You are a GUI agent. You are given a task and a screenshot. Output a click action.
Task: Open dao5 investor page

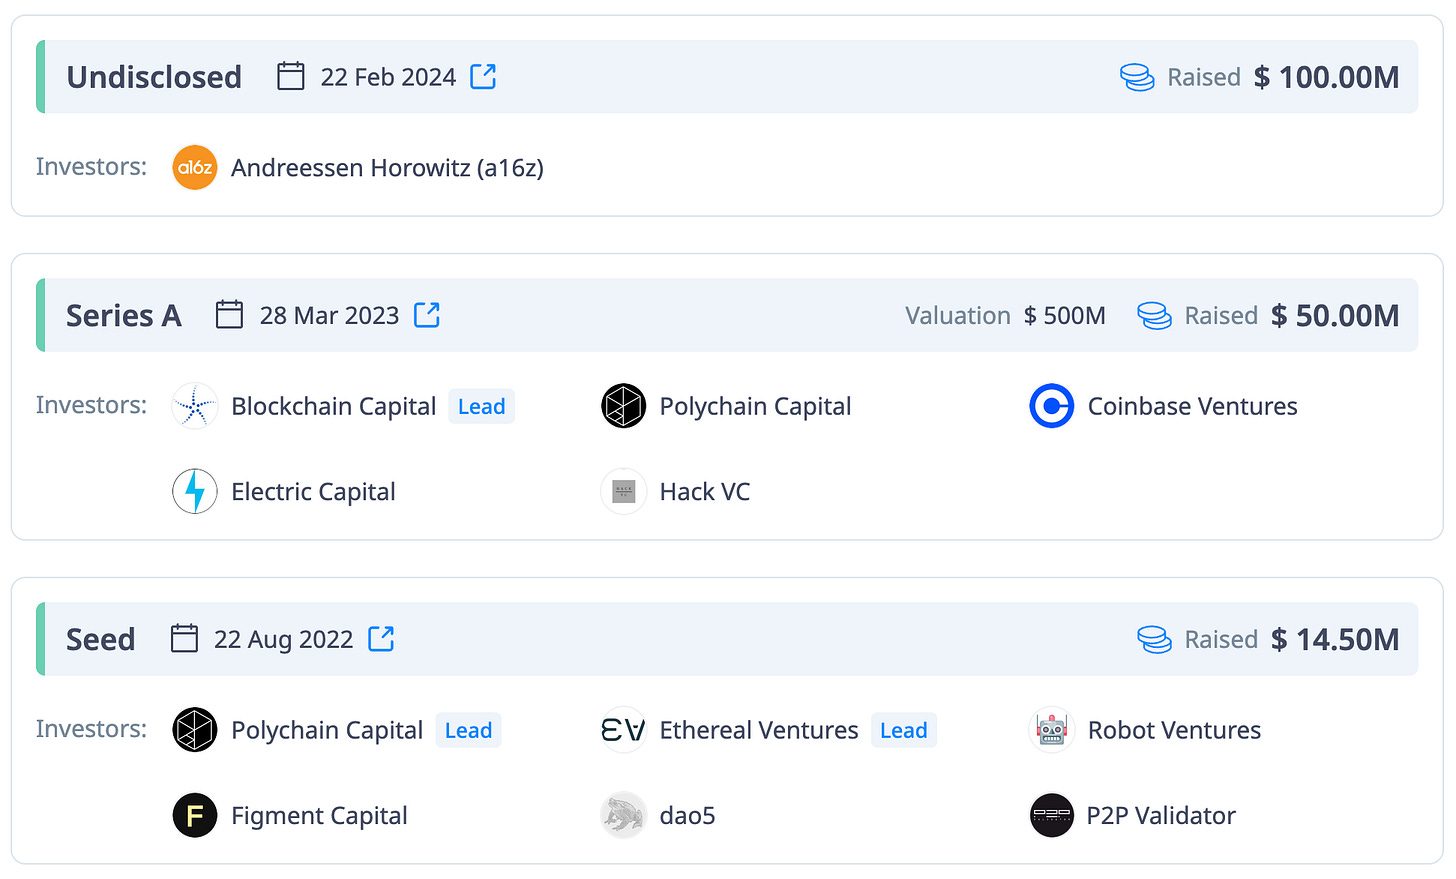pyautogui.click(x=687, y=815)
